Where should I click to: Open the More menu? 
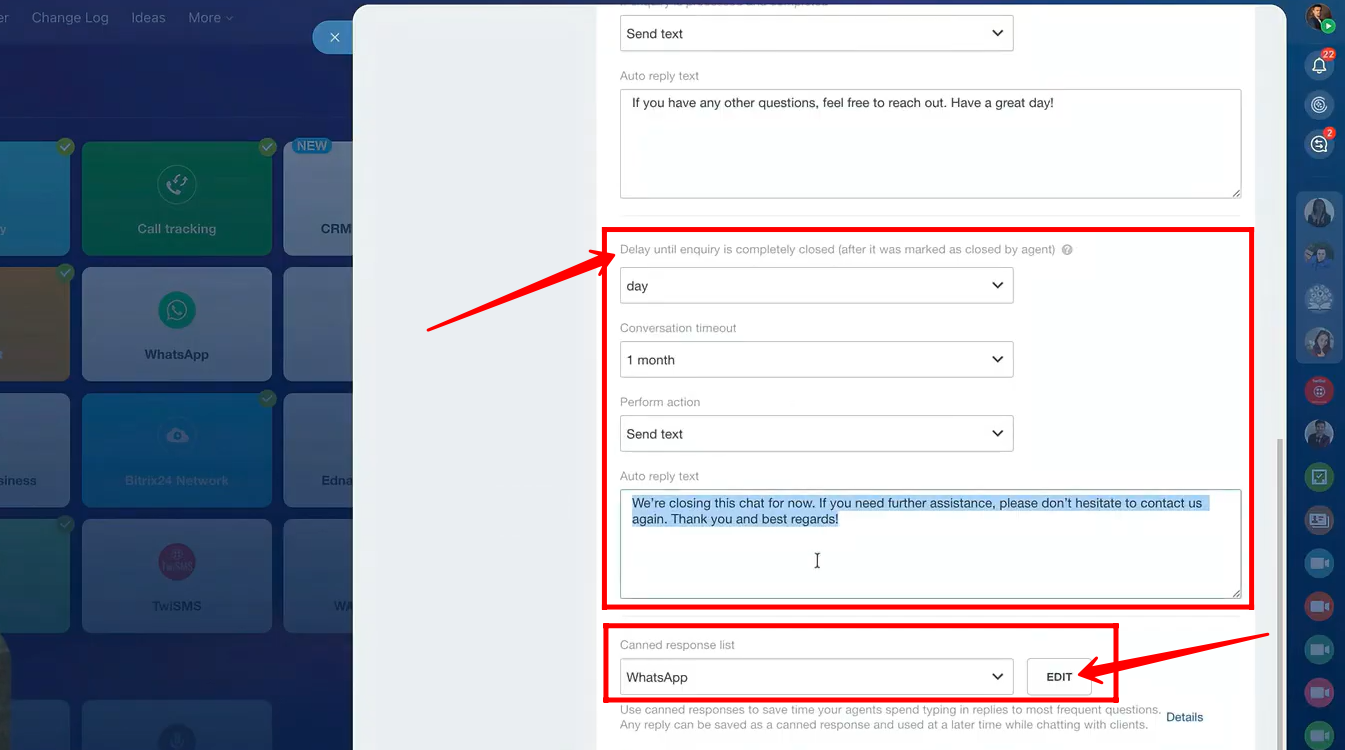(210, 18)
